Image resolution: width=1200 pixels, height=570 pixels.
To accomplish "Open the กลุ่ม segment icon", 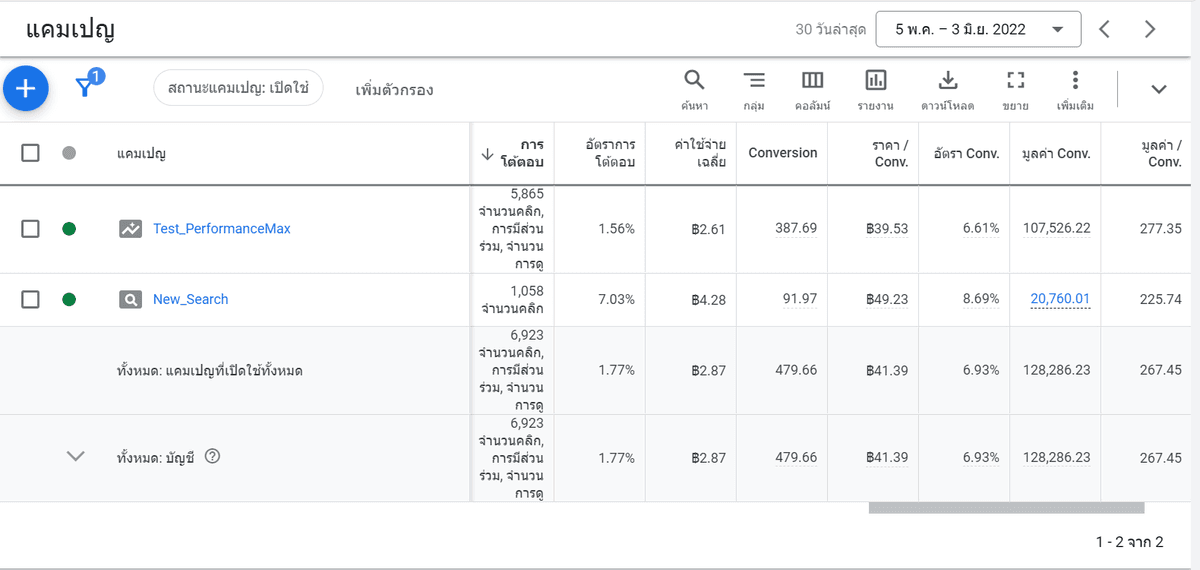I will 754,80.
